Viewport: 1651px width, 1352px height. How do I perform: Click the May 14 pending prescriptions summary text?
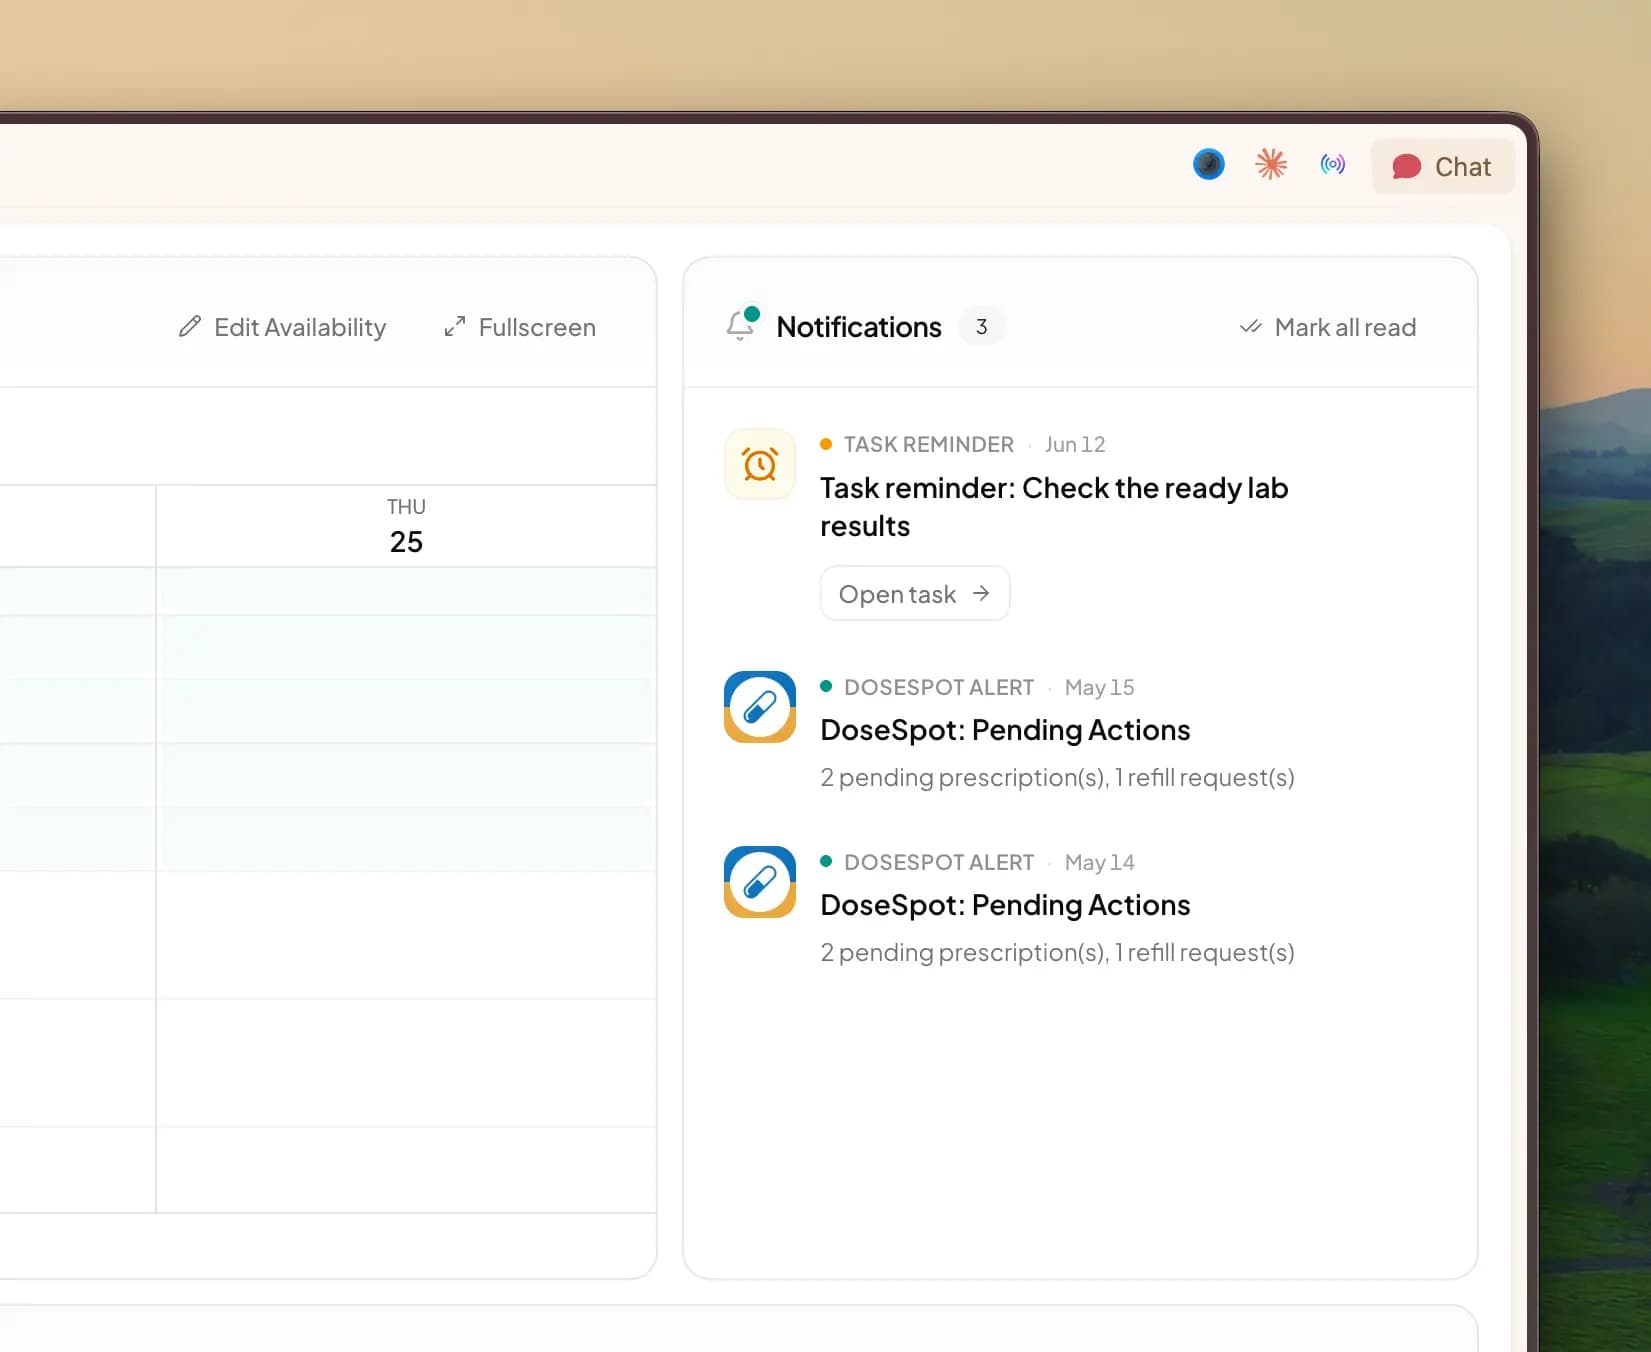[x=1057, y=953]
